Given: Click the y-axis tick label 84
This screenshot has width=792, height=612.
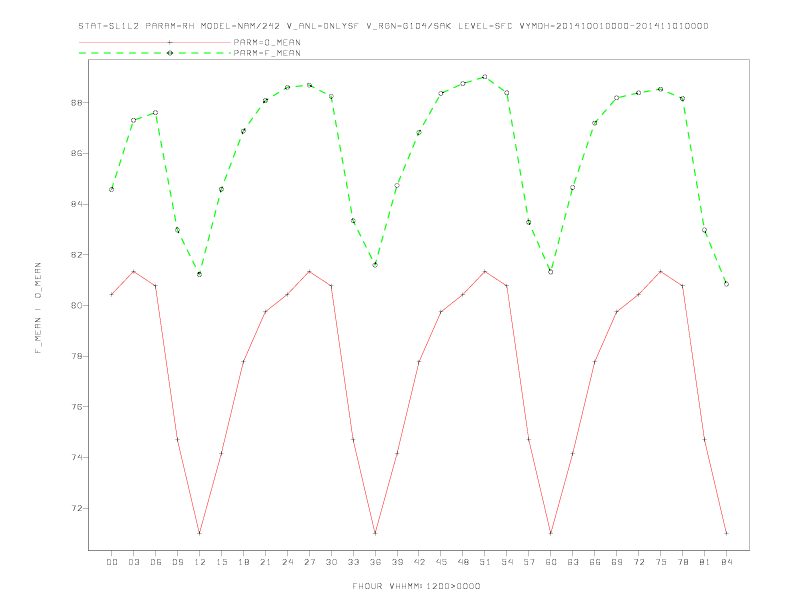Looking at the screenshot, I should coord(77,204).
